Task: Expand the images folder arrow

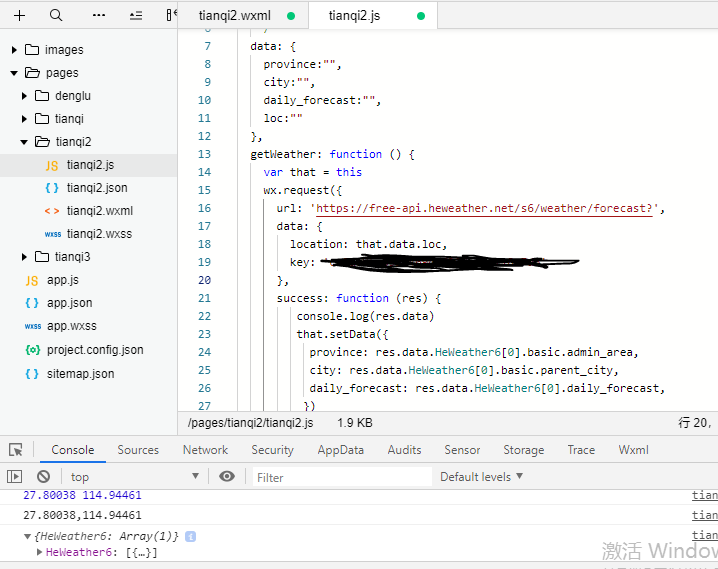Action: tap(14, 49)
